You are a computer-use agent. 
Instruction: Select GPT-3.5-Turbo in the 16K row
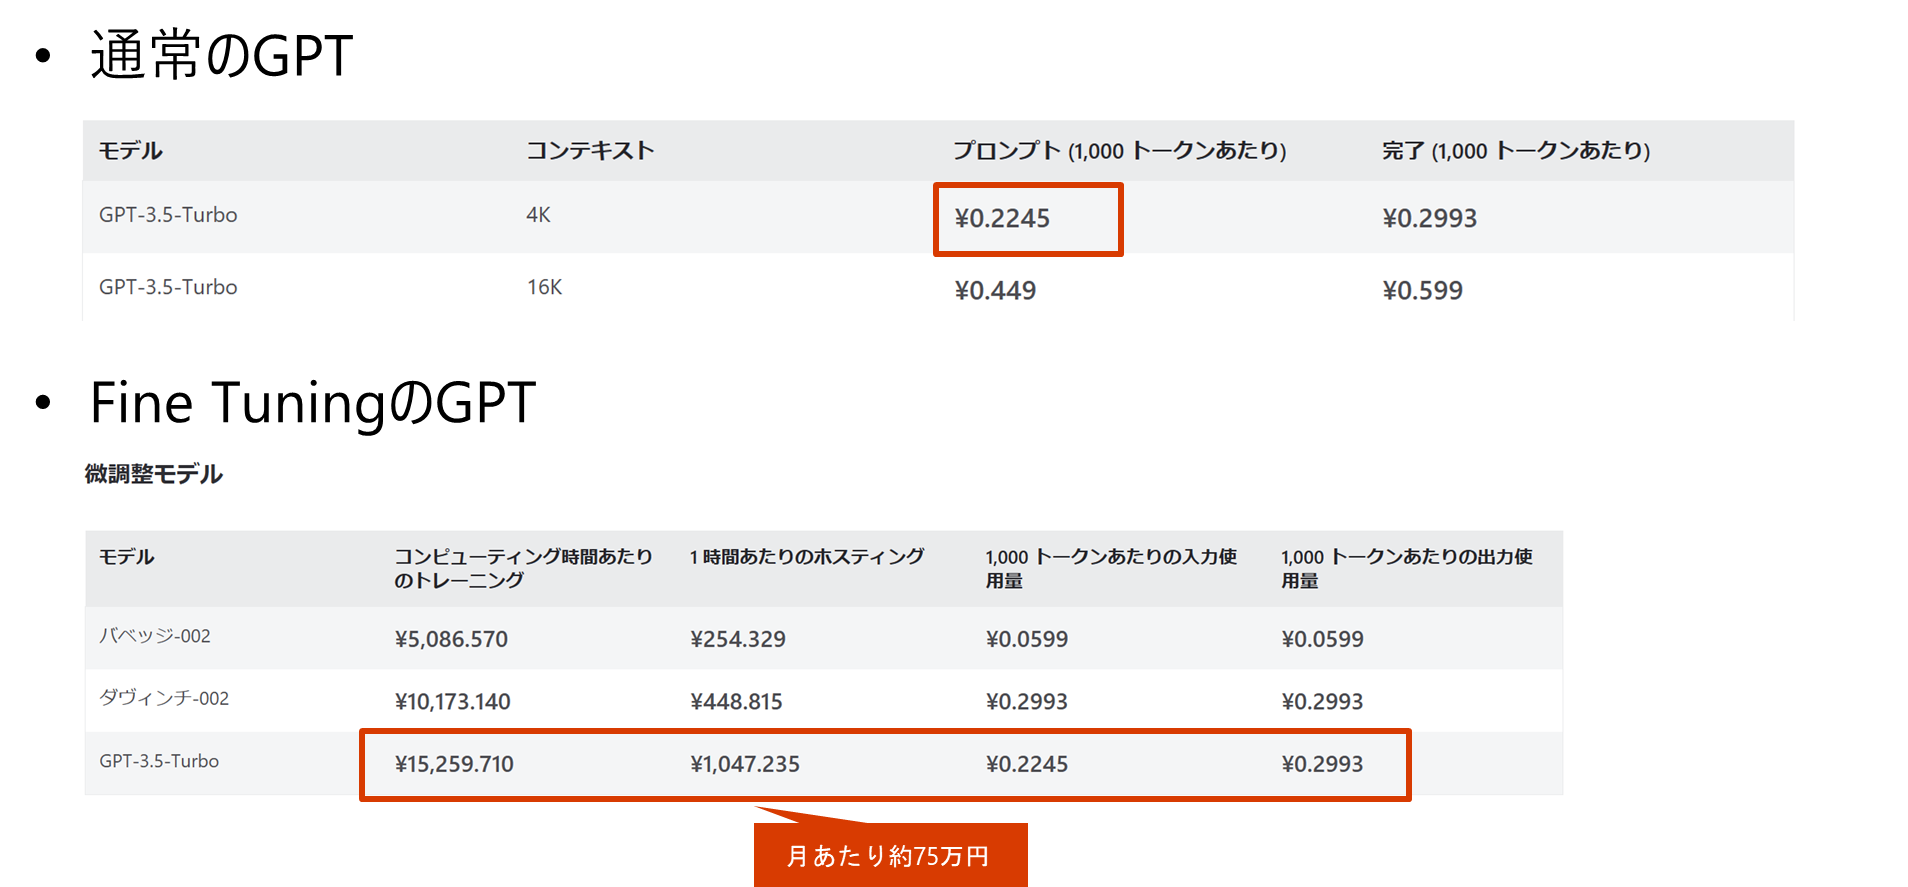tap(168, 287)
